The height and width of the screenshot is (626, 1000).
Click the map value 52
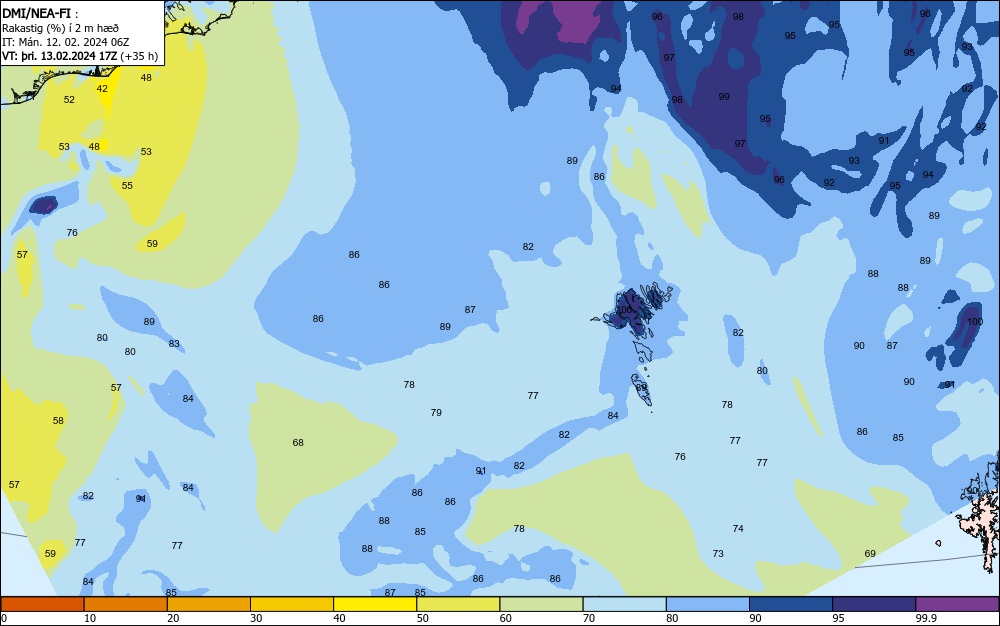point(69,99)
